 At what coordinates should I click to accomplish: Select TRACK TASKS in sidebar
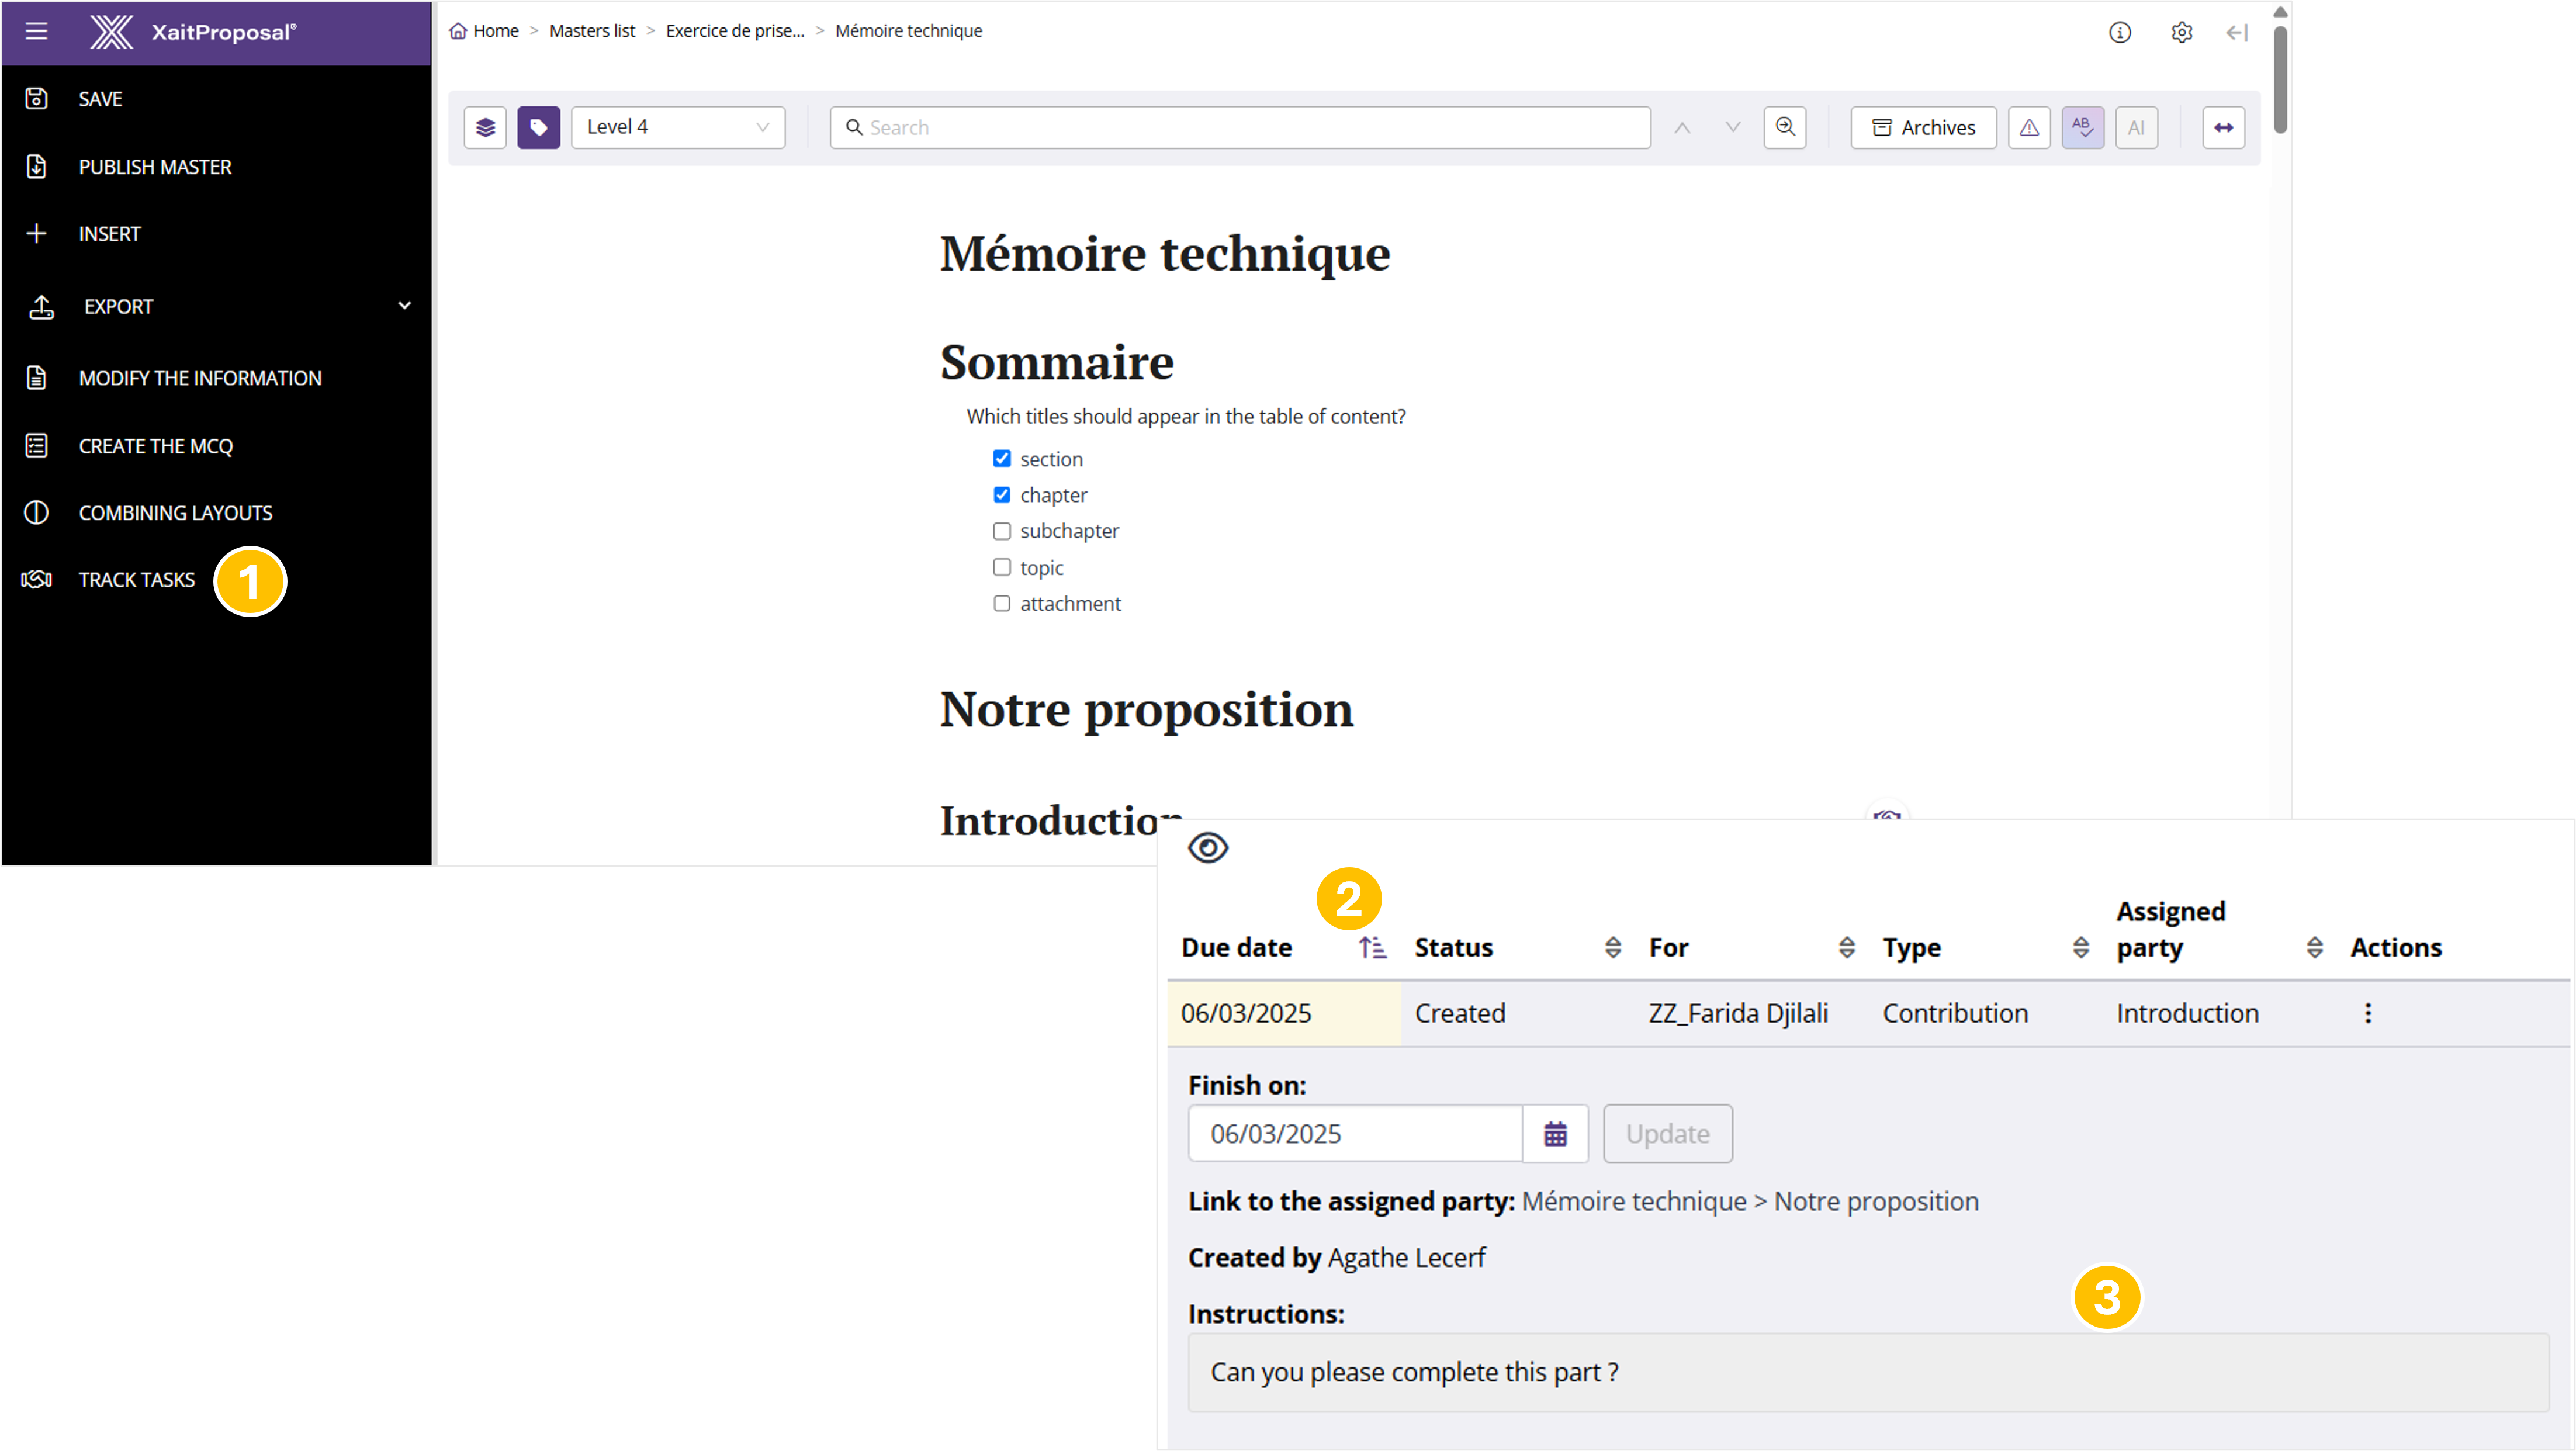[x=137, y=580]
